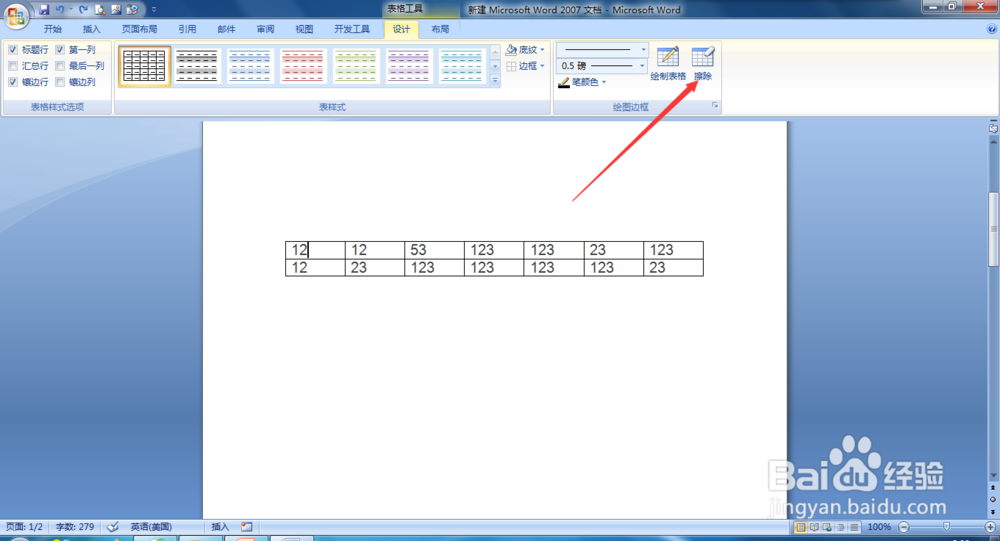Viewport: 1000px width, 541px height.
Task: Click the picture icon in quick access toolbar
Action: pos(116,10)
